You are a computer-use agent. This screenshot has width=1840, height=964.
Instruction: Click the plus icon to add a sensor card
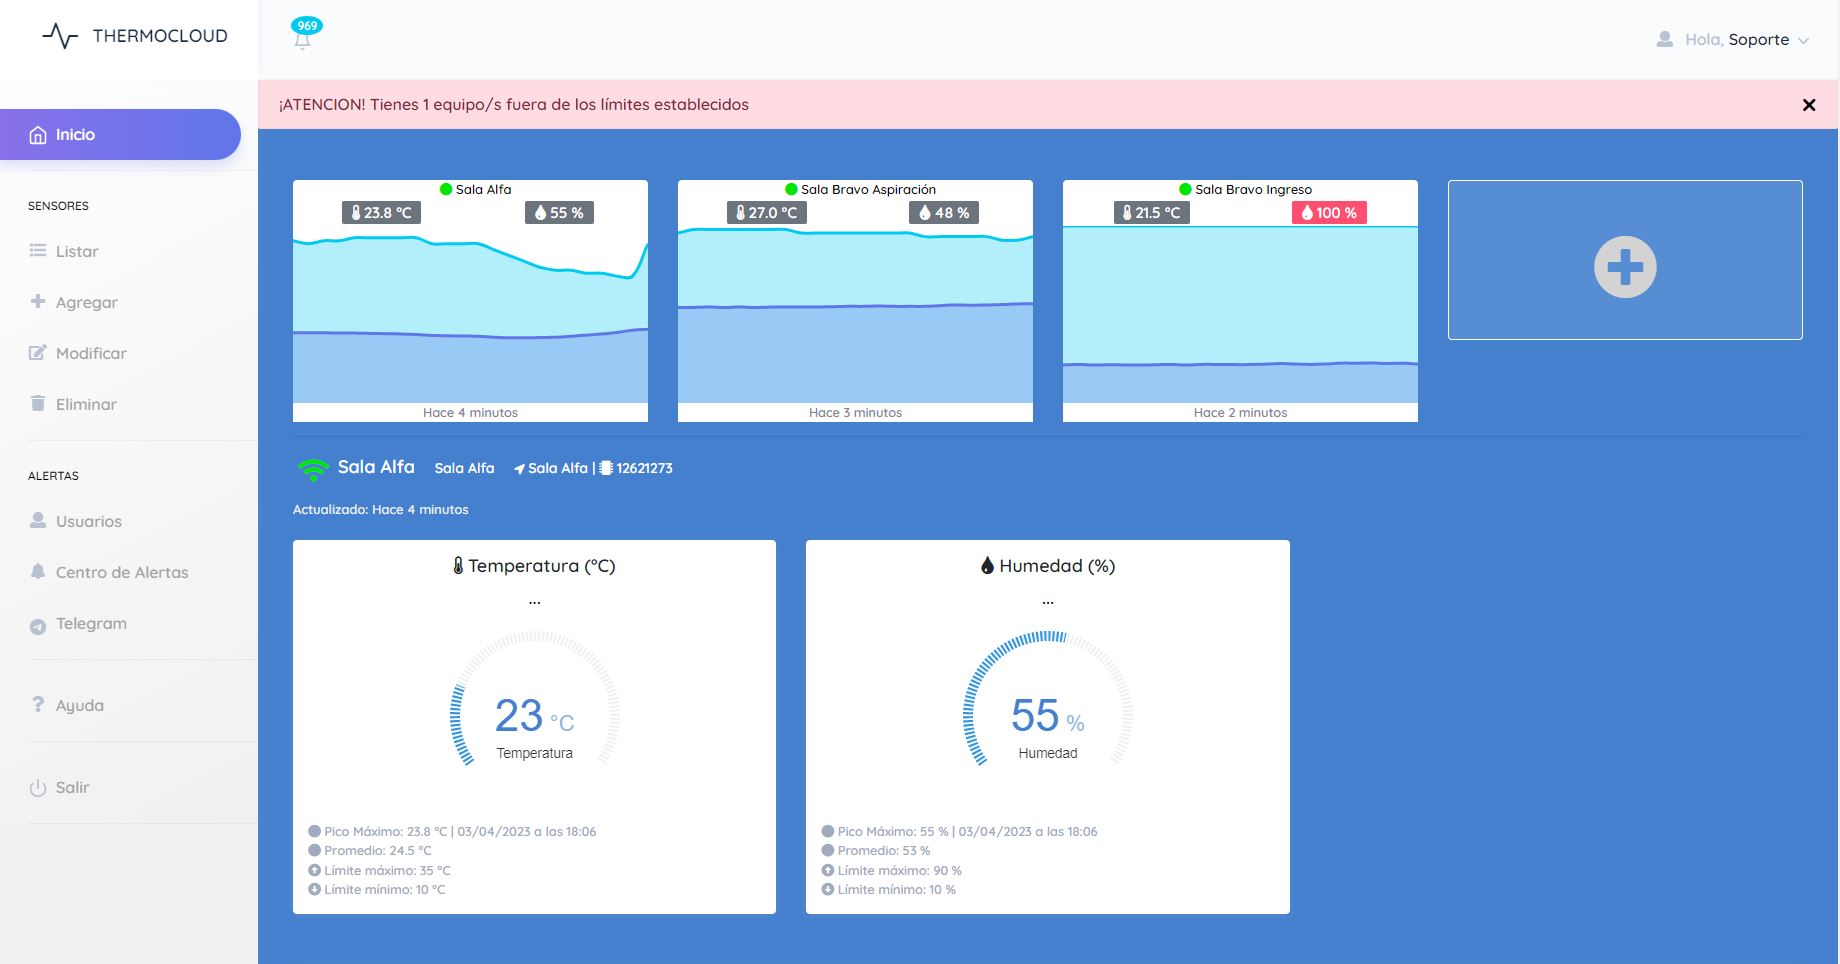coord(1624,266)
